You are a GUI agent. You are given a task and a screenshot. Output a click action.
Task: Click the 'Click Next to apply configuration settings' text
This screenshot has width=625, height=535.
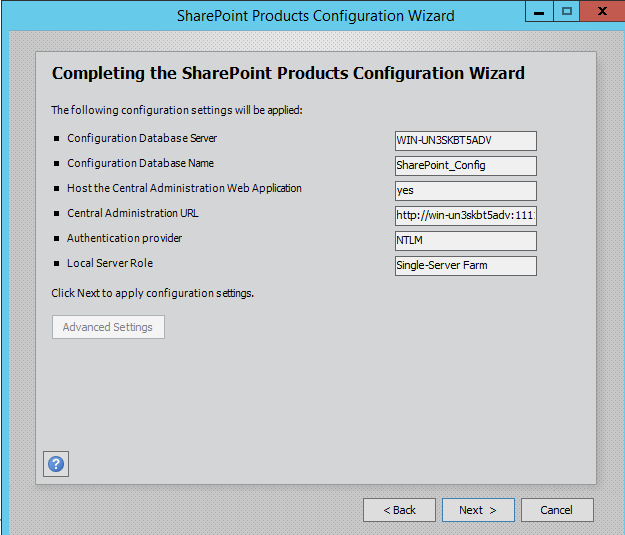pos(153,293)
